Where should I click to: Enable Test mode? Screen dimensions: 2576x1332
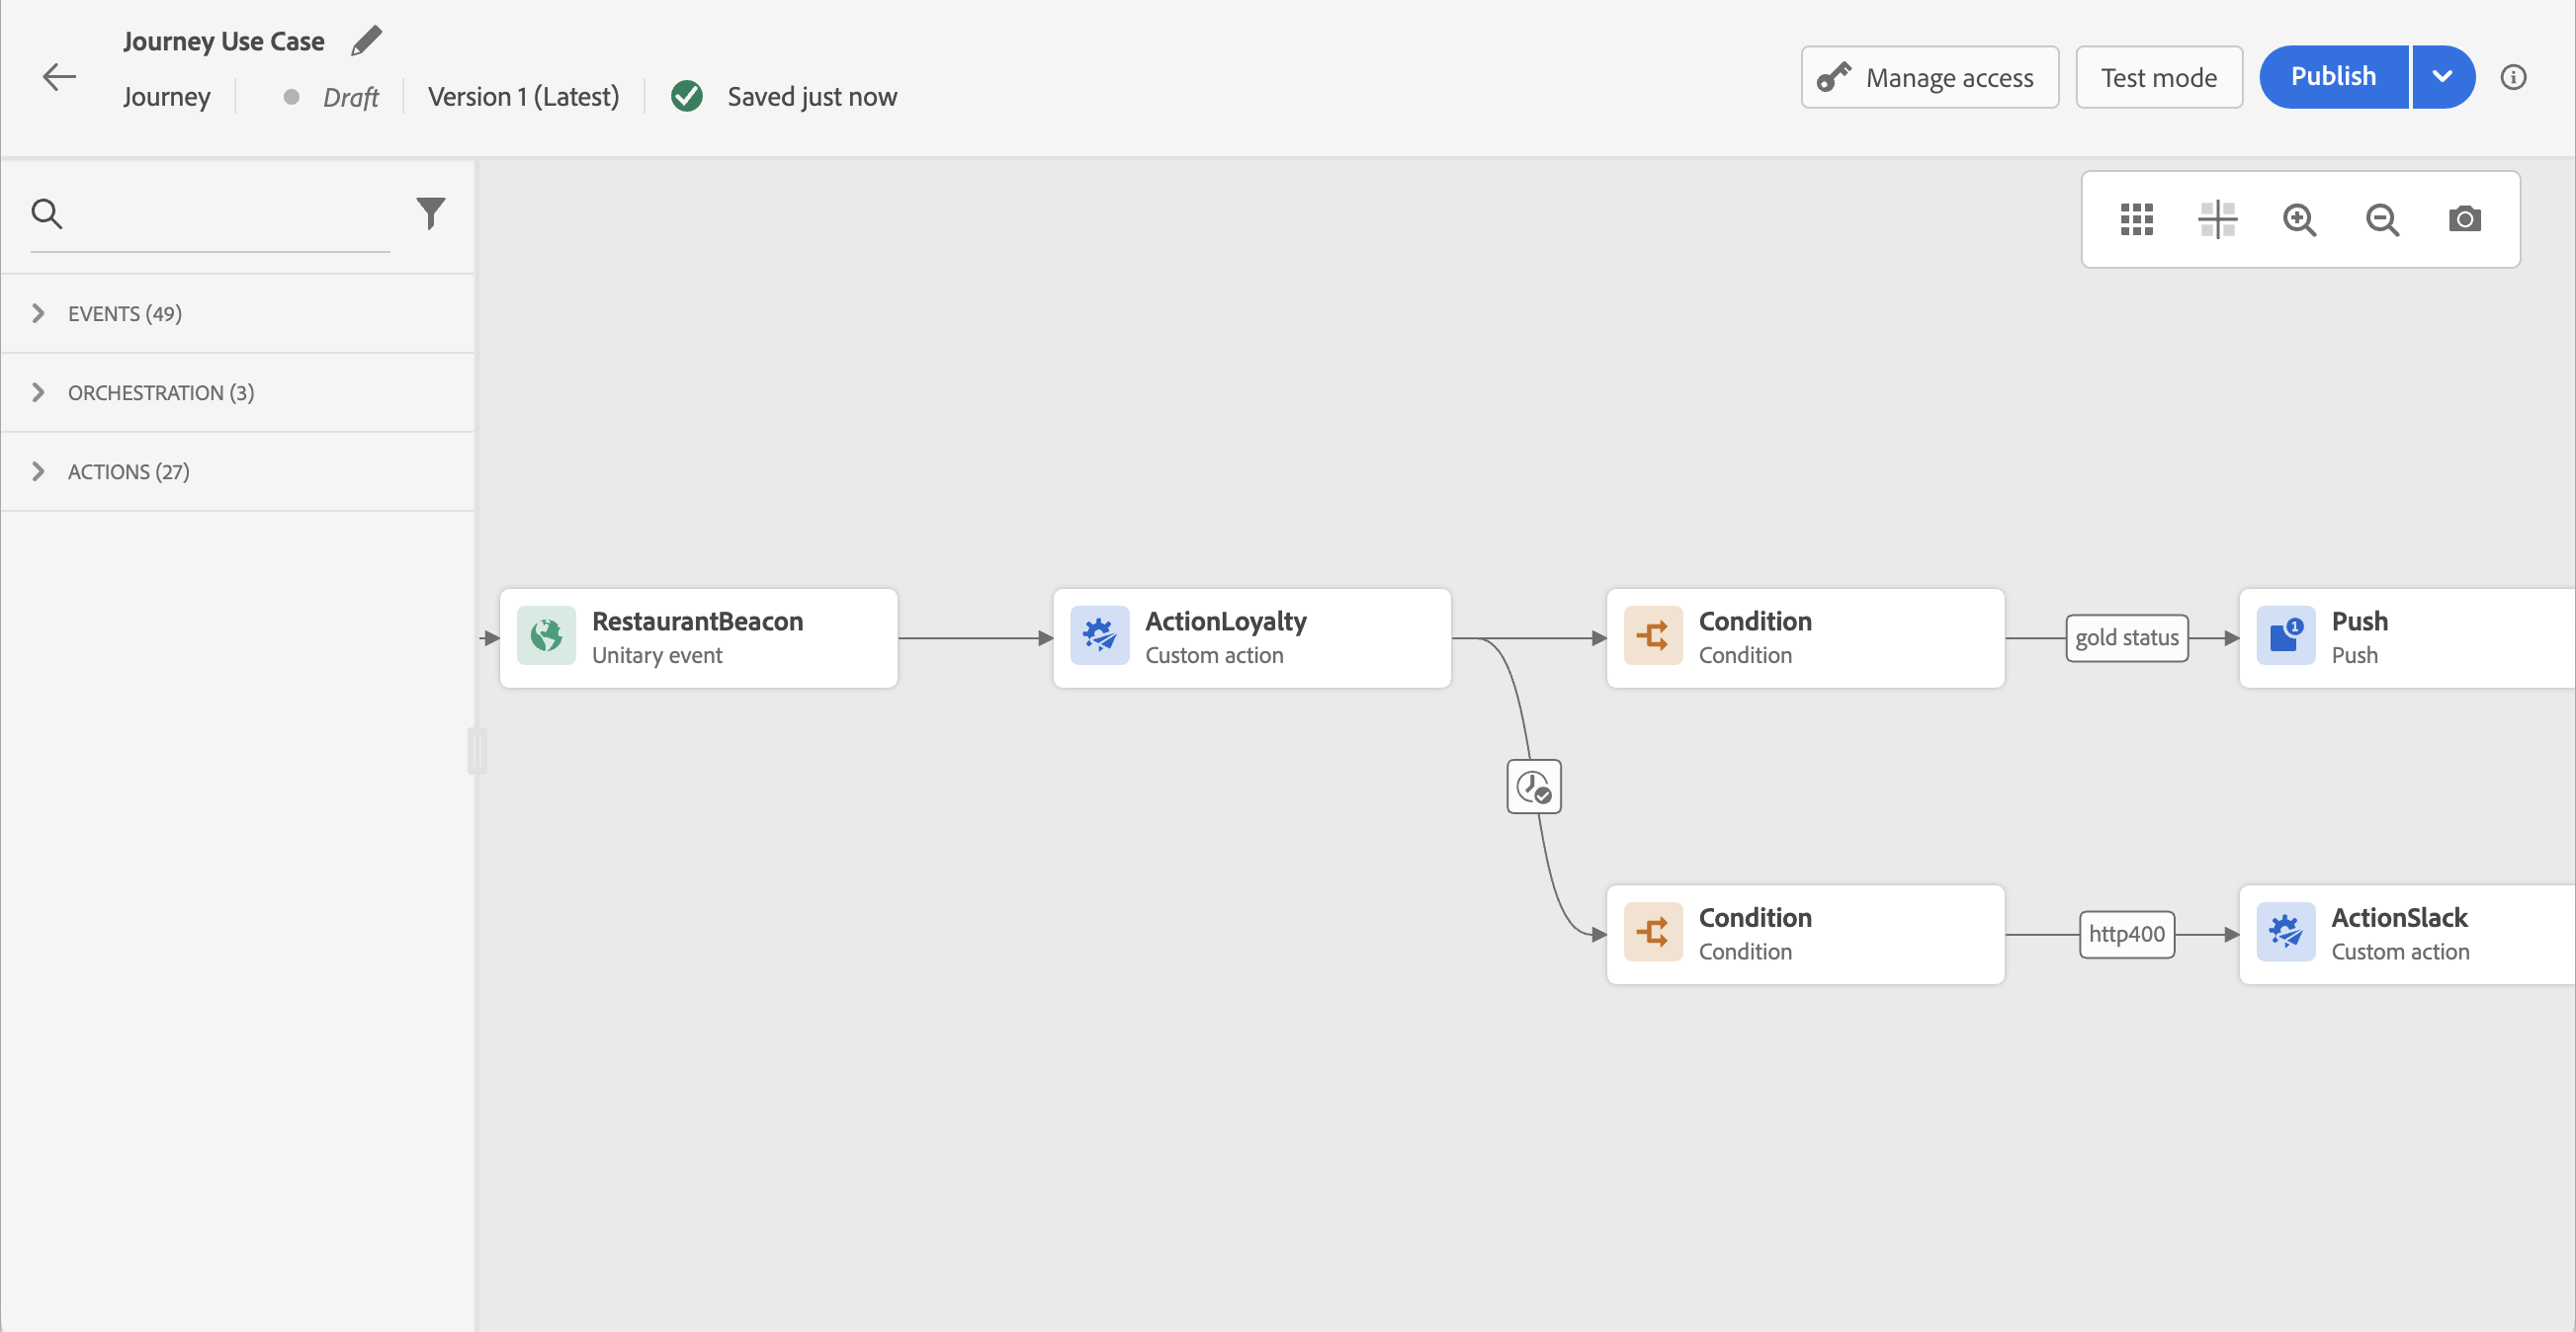2158,77
